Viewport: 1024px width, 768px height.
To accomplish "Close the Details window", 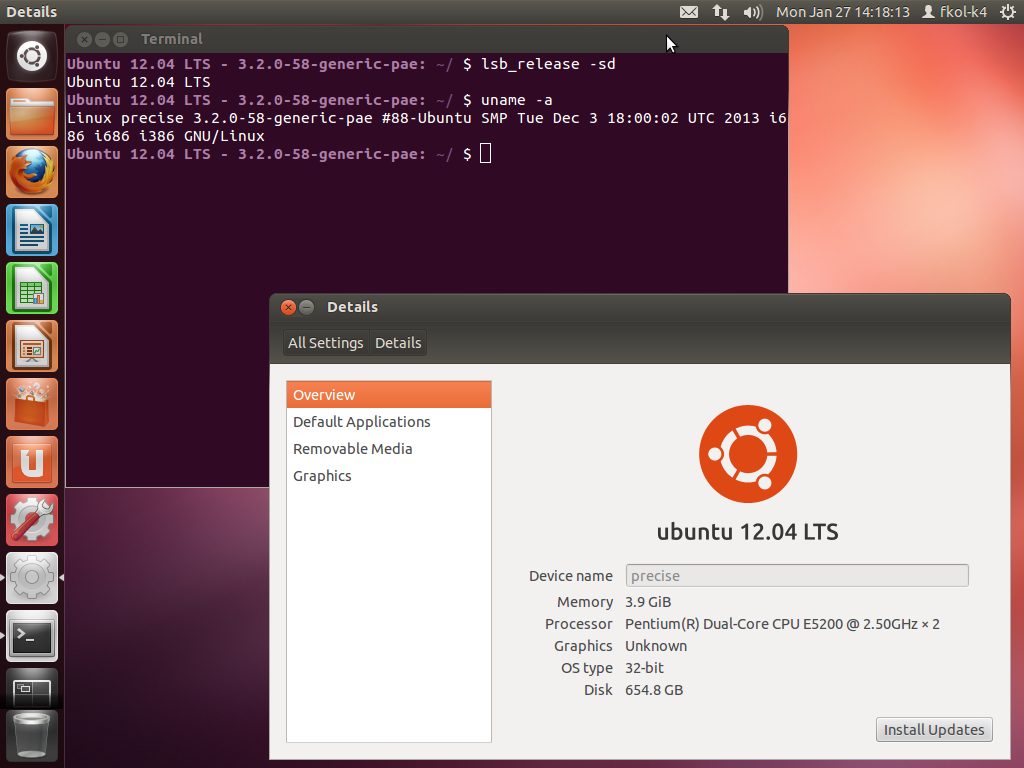I will (x=288, y=308).
